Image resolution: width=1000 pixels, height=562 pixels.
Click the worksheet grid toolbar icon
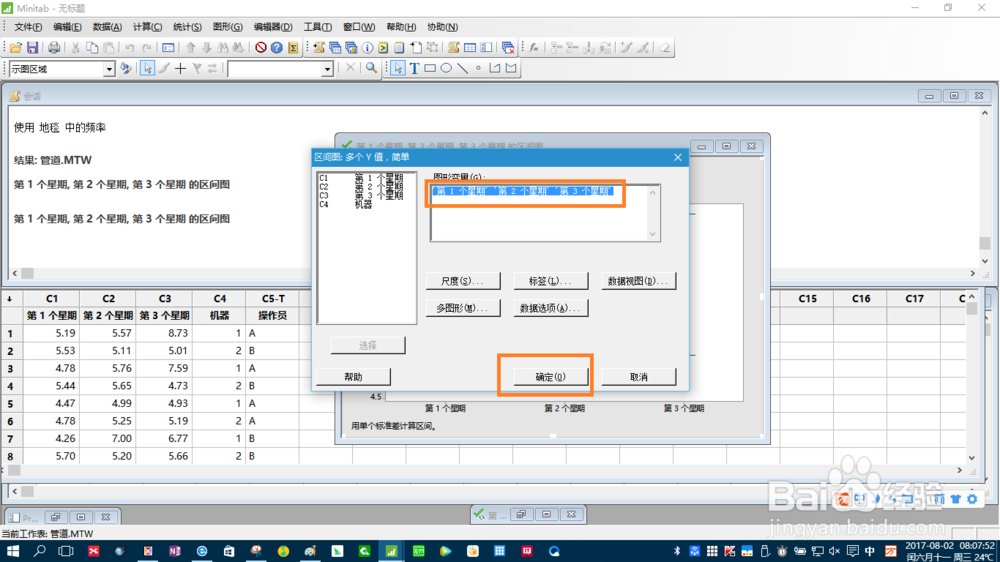pos(470,48)
